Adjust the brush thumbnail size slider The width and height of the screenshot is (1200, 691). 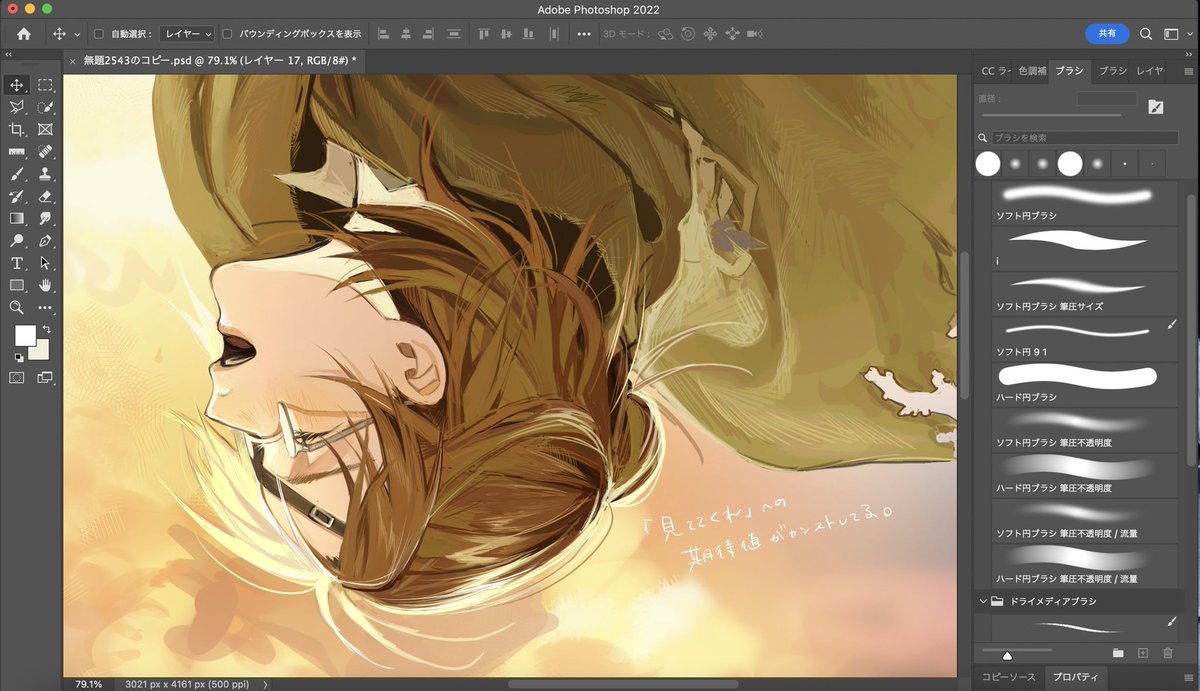coord(1007,654)
